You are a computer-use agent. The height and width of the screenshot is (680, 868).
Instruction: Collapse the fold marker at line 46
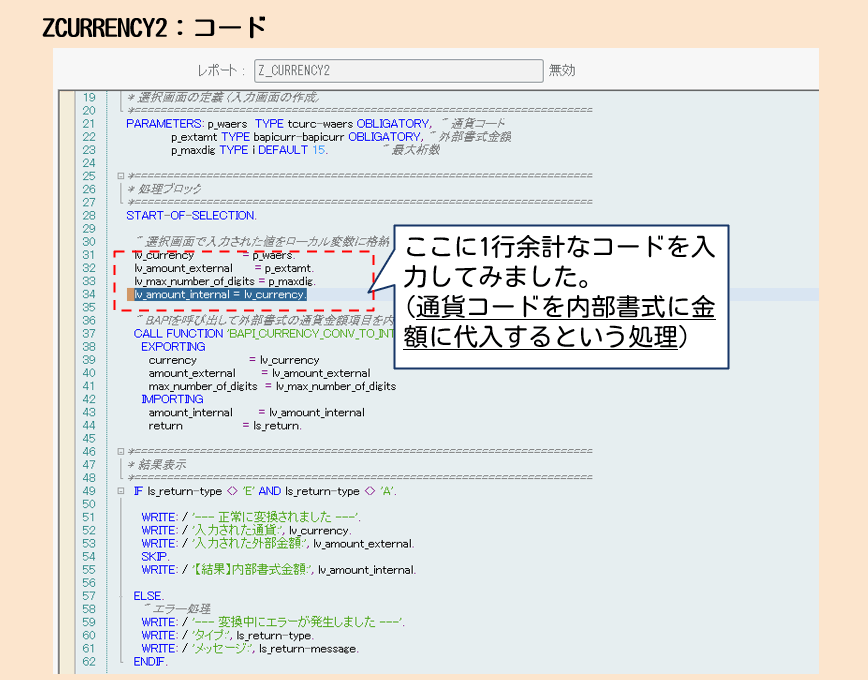click(121, 452)
